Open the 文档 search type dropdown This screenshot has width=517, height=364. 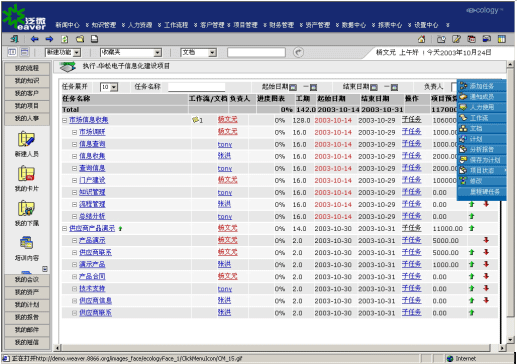coord(199,52)
